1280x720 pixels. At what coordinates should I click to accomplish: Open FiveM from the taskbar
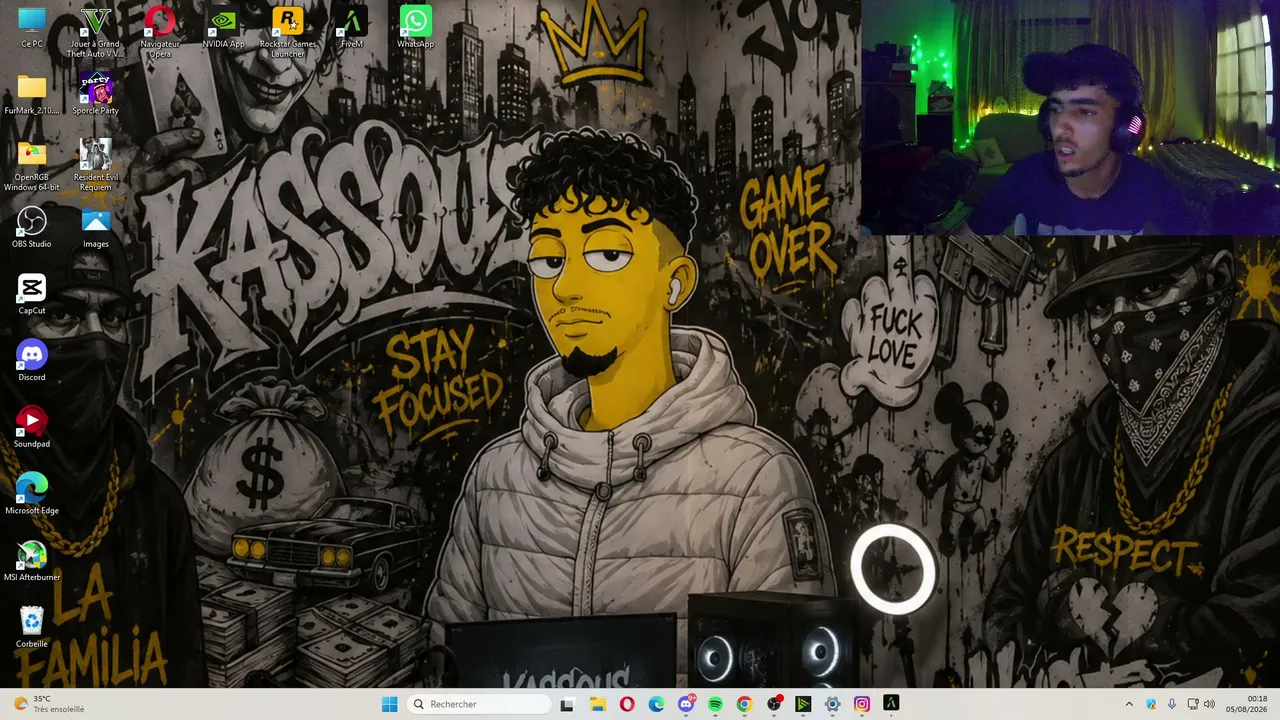pyautogui.click(x=891, y=704)
